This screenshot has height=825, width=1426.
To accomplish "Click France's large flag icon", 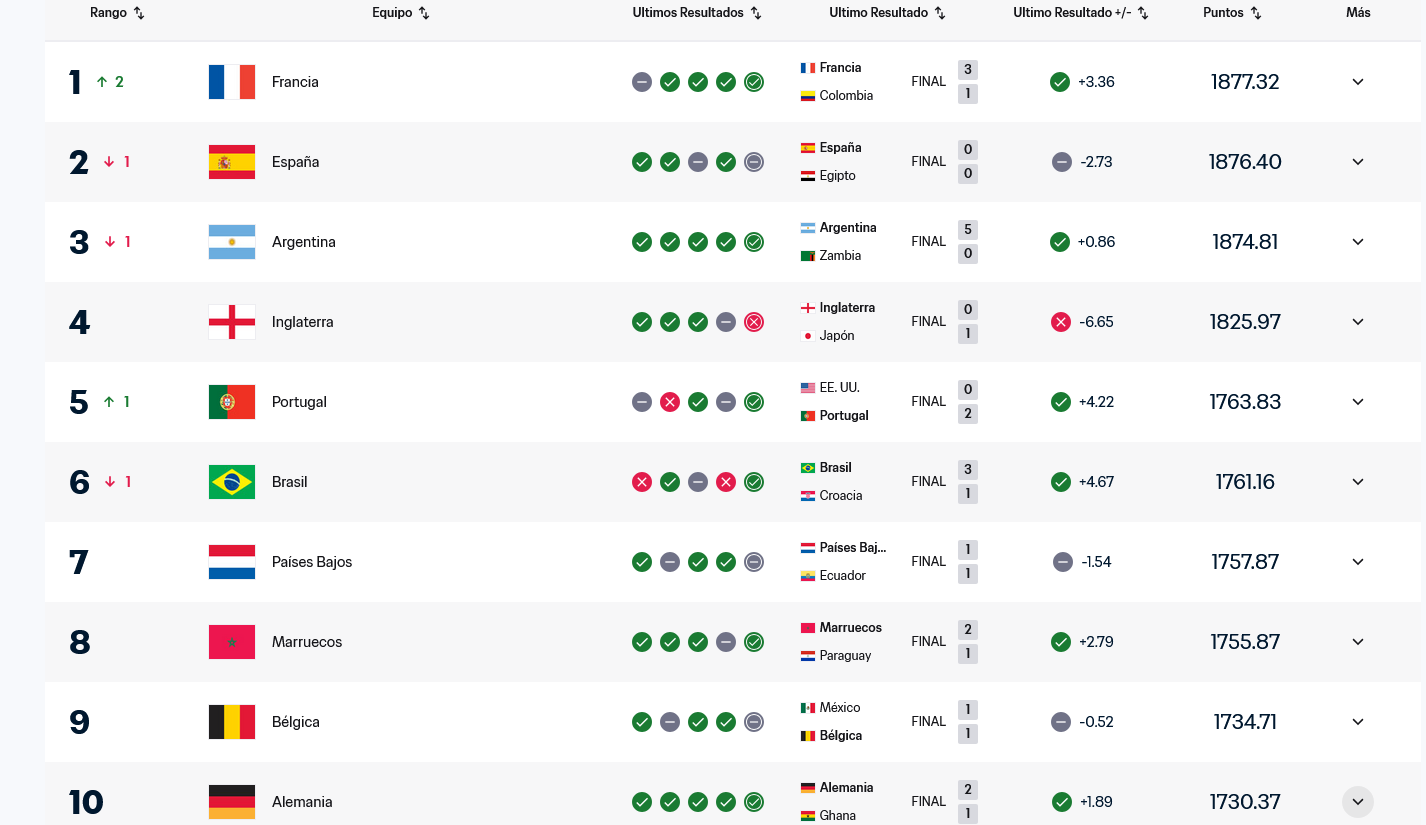I will click(x=232, y=82).
